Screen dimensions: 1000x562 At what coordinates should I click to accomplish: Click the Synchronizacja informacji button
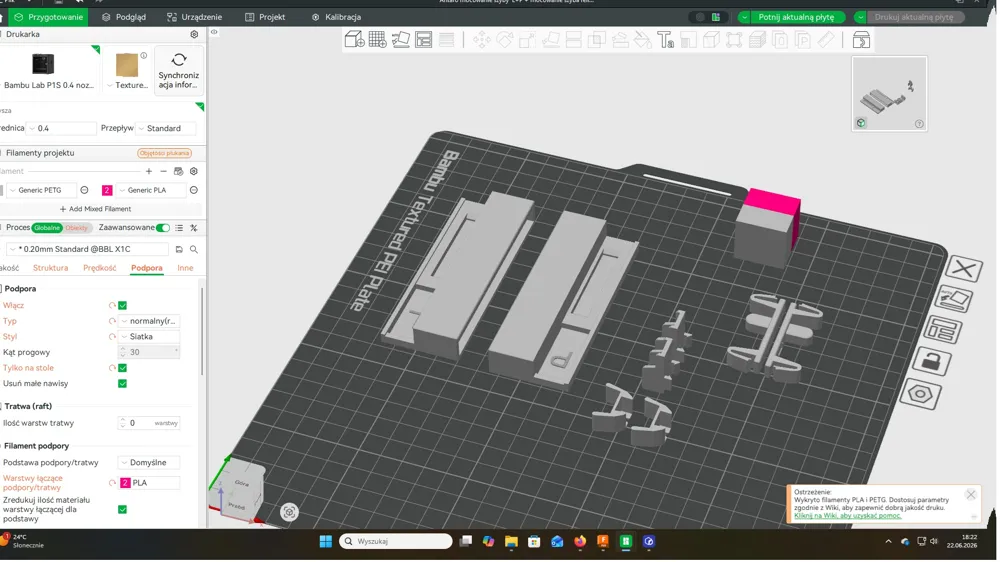coord(179,70)
